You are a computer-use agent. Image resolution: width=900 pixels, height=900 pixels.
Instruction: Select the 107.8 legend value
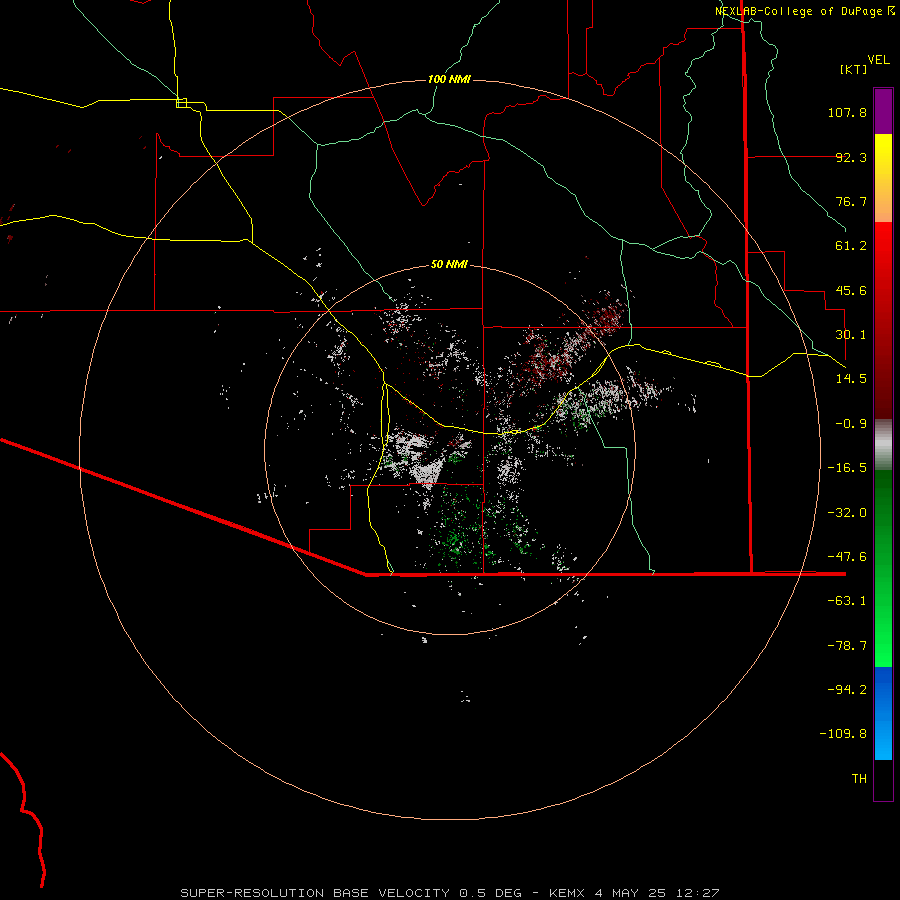[x=847, y=112]
